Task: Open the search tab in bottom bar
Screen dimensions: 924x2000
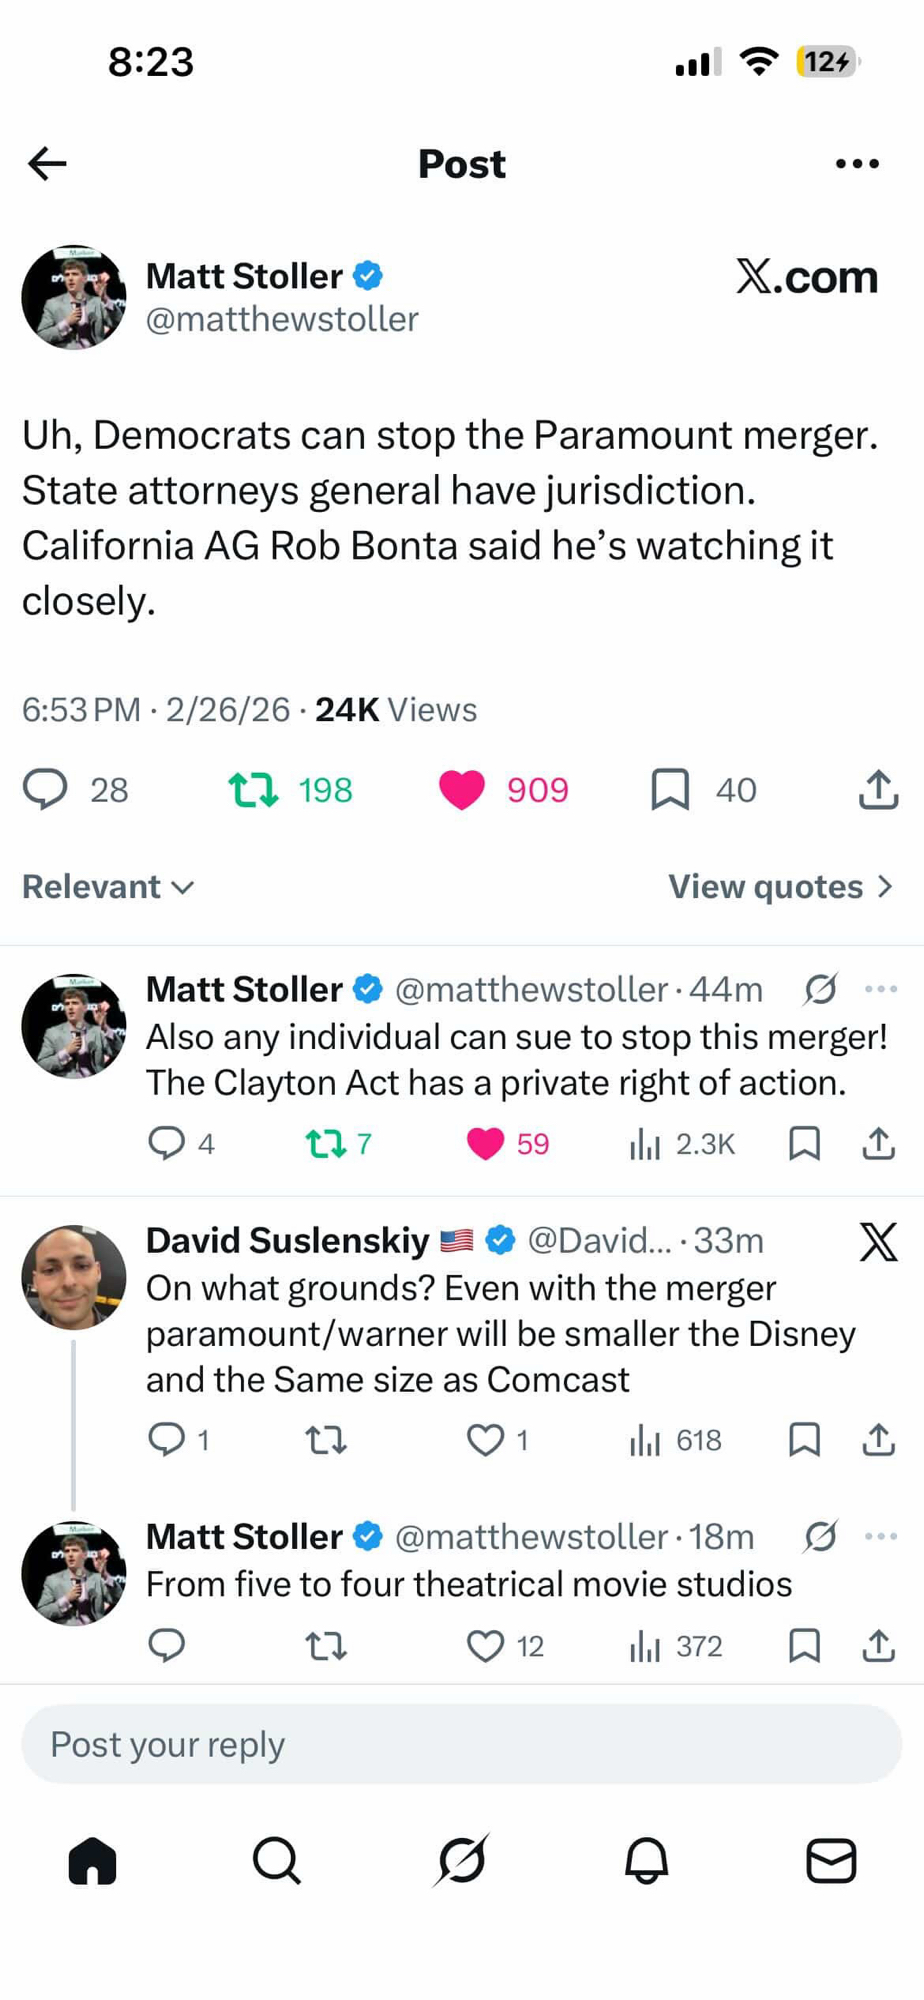Action: [276, 1860]
